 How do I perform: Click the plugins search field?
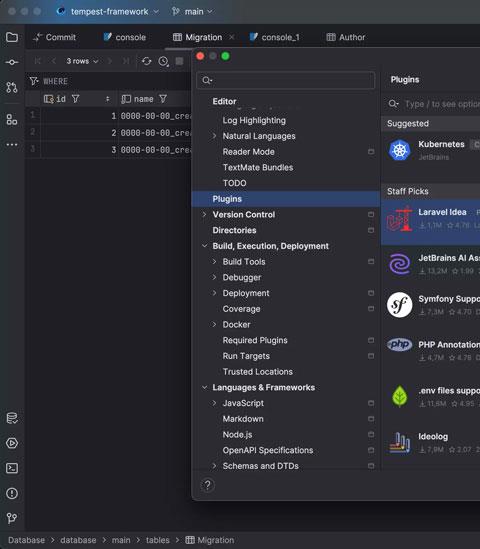433,104
